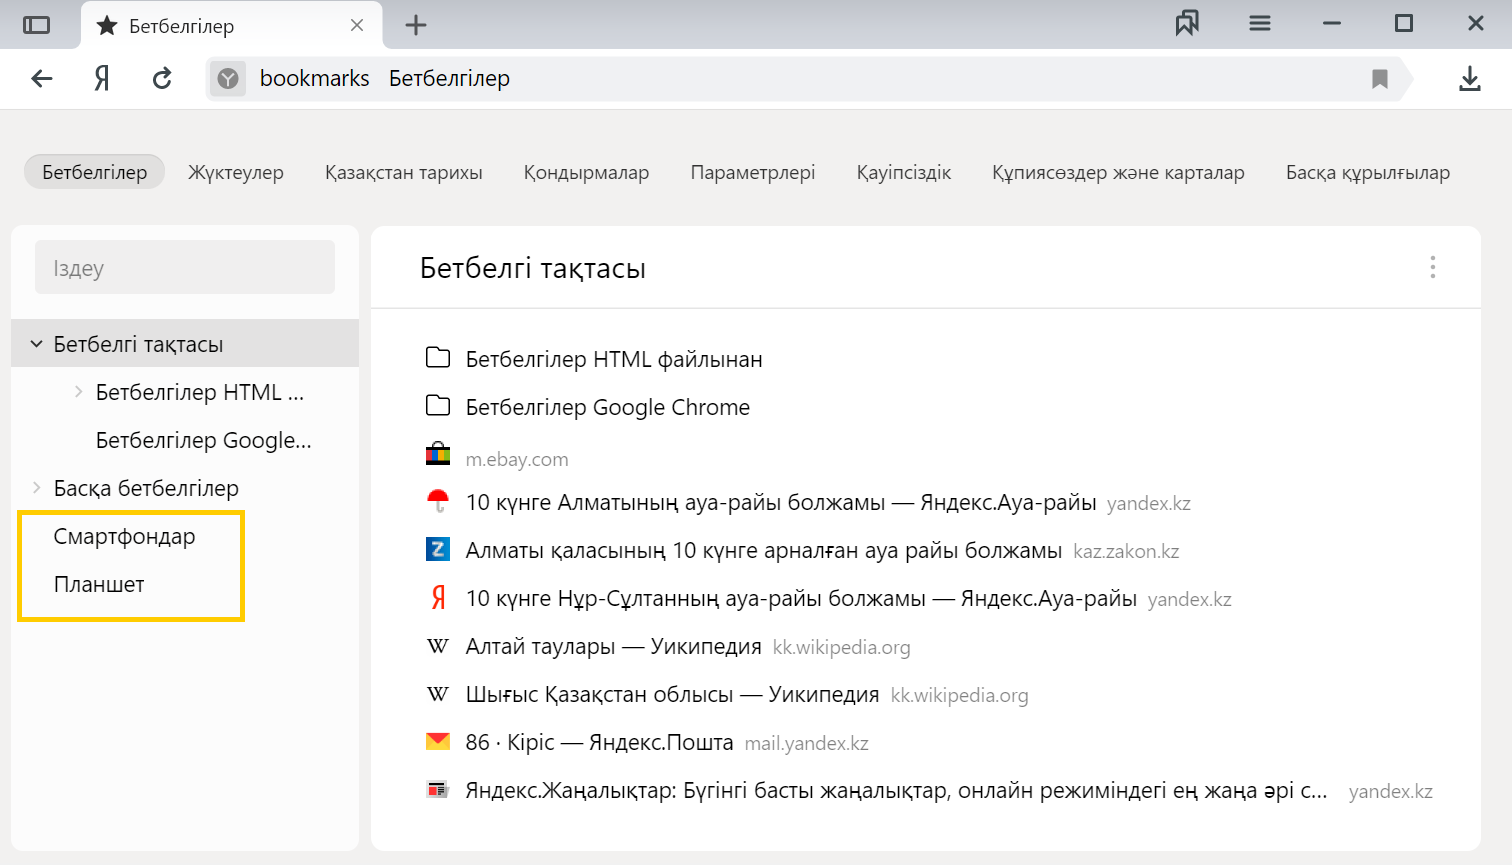
Task: Select Бетбелгі тақтасы in the sidebar tree
Action: pyautogui.click(x=185, y=344)
